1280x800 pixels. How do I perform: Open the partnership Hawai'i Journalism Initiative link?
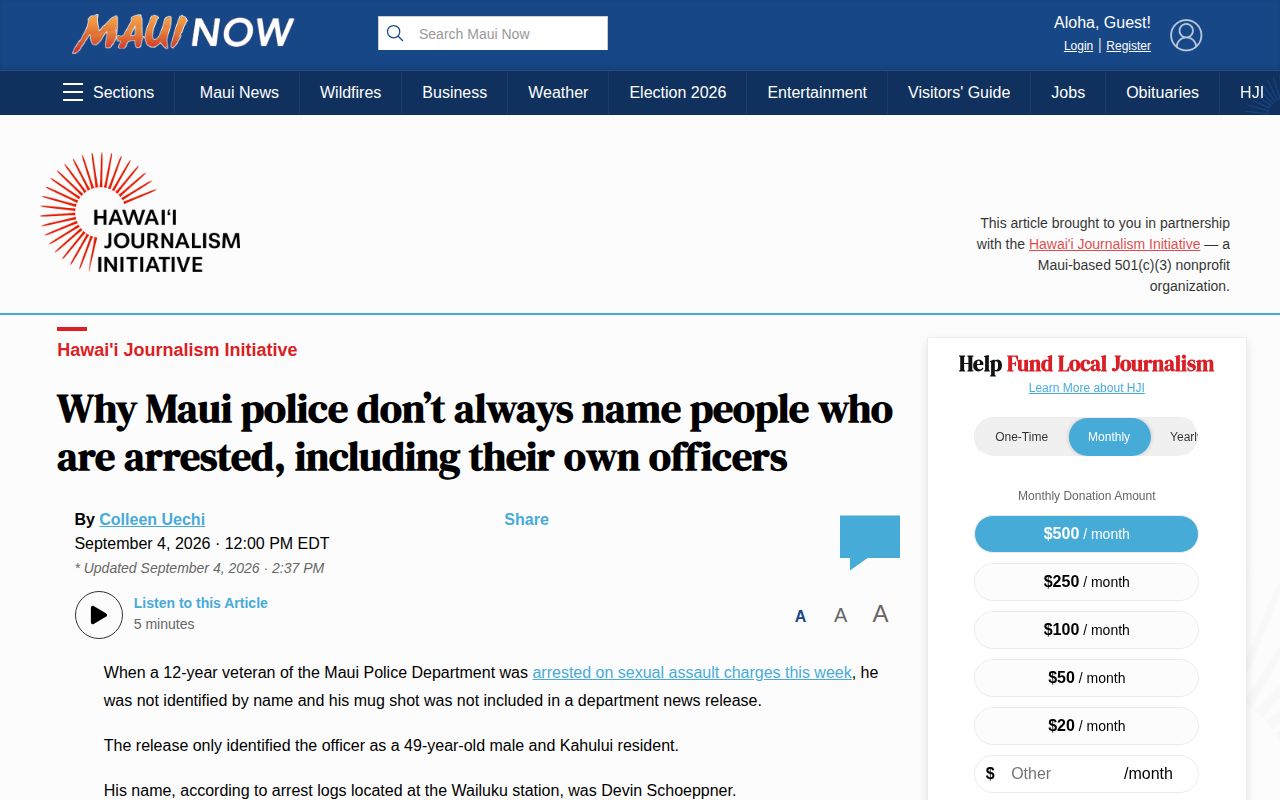(x=1114, y=244)
